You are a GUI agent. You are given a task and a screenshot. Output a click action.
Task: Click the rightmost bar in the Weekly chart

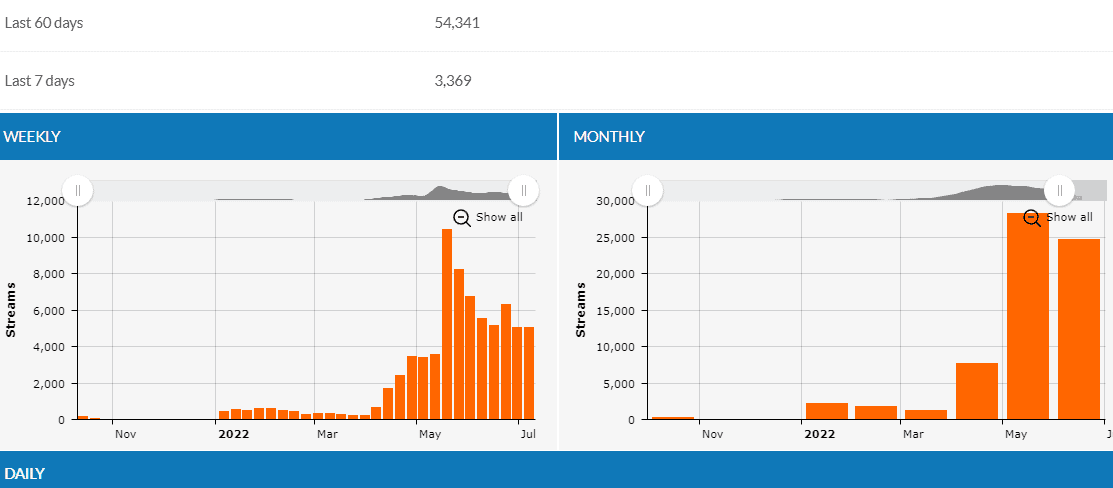pyautogui.click(x=530, y=373)
